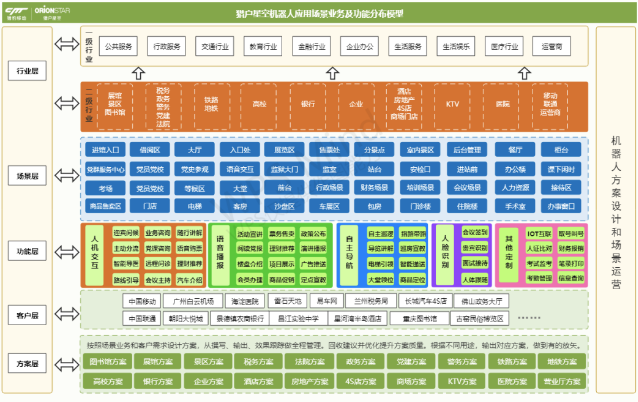Click the 中国联通 customer box

[x=142, y=319]
